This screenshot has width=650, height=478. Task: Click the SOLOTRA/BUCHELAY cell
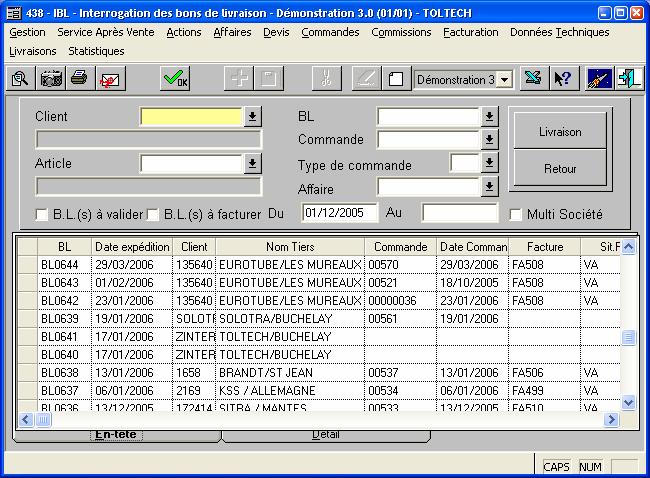point(290,318)
